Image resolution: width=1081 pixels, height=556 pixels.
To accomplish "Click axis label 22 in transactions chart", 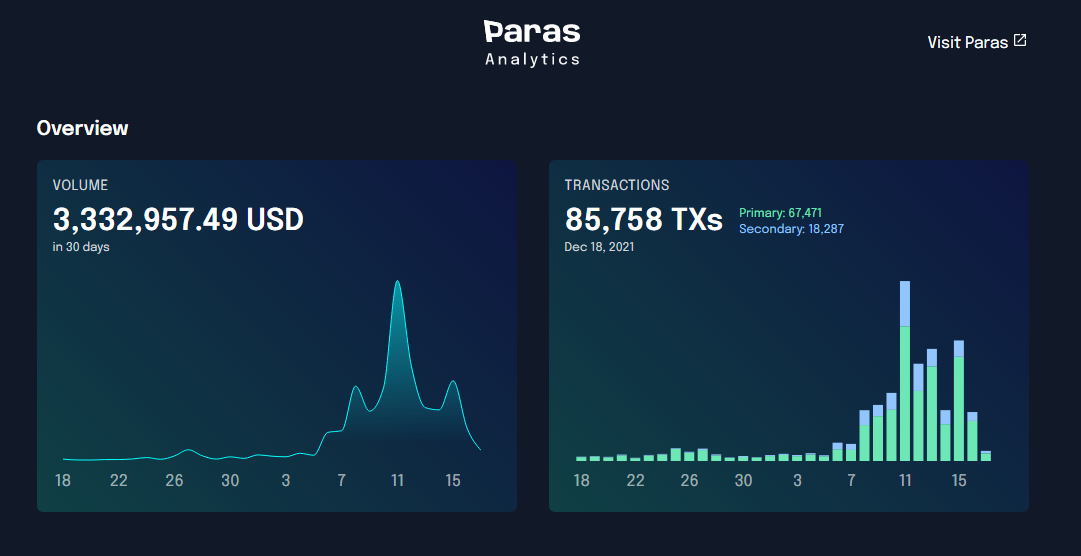I will click(636, 480).
